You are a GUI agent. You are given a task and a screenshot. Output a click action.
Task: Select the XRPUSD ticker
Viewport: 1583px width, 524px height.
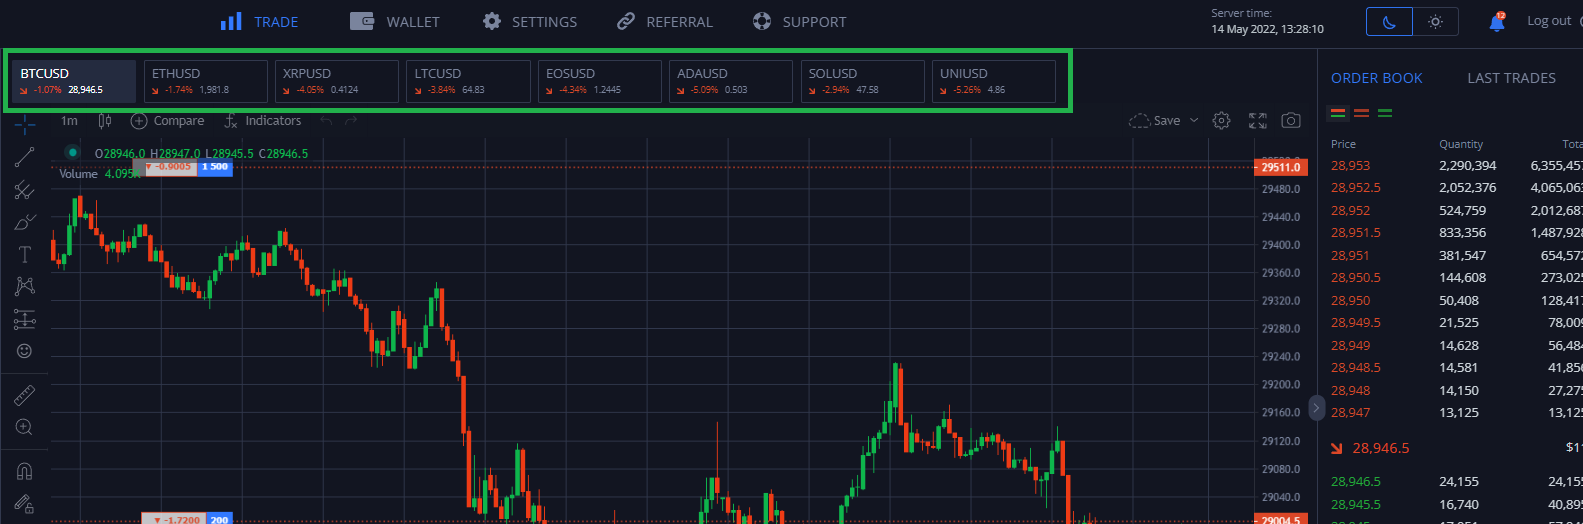(x=336, y=81)
